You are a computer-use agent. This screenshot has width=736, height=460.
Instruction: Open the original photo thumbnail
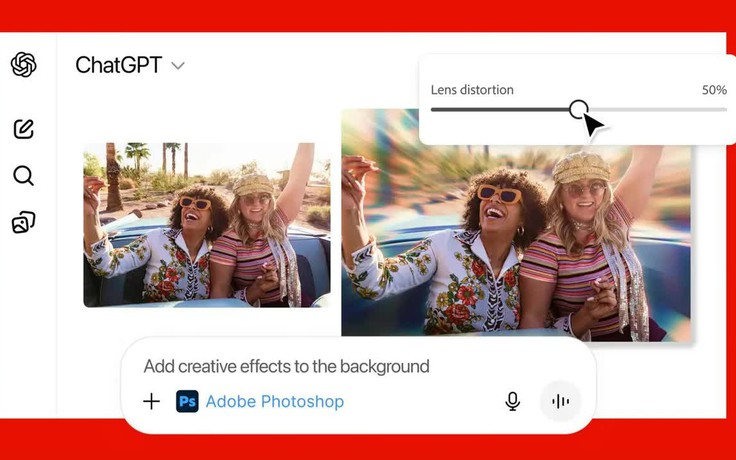pos(207,225)
